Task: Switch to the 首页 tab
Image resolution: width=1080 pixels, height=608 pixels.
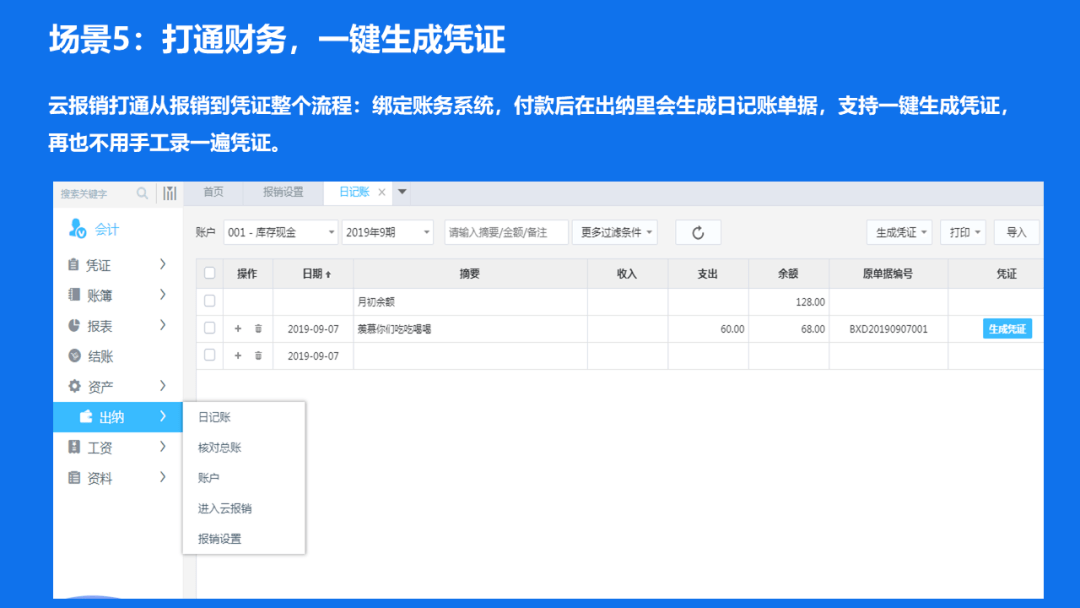Action: (214, 192)
